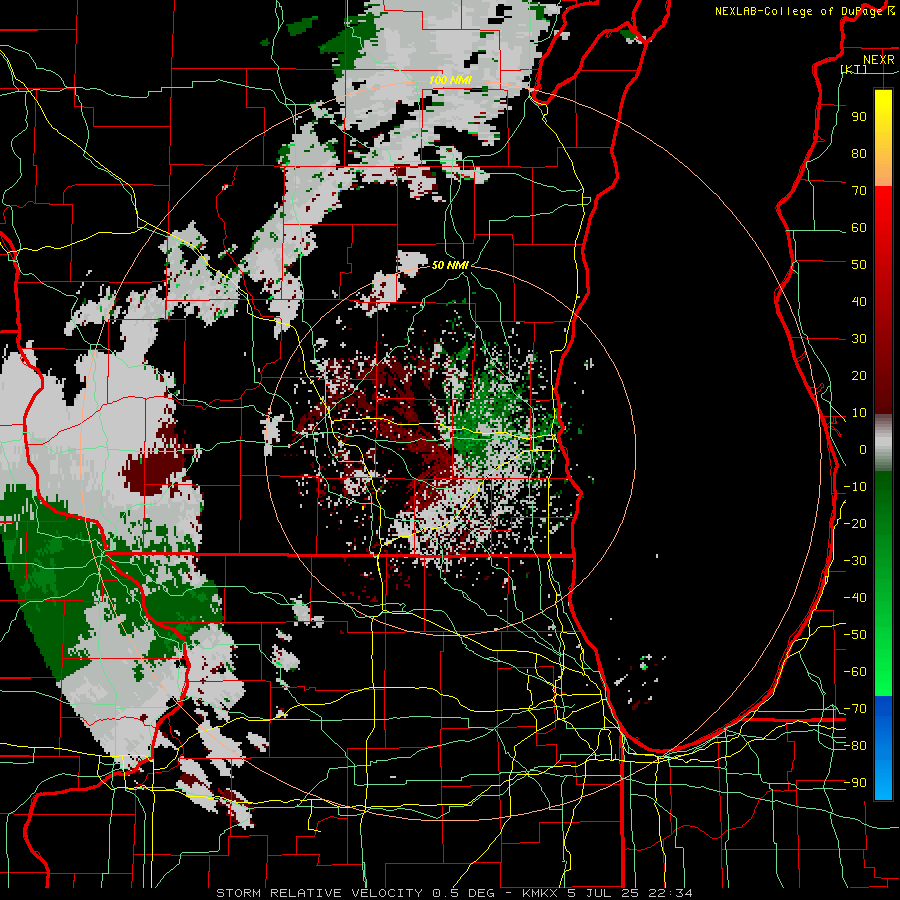Click the -40 scale value
The height and width of the screenshot is (900, 900).
point(855,598)
